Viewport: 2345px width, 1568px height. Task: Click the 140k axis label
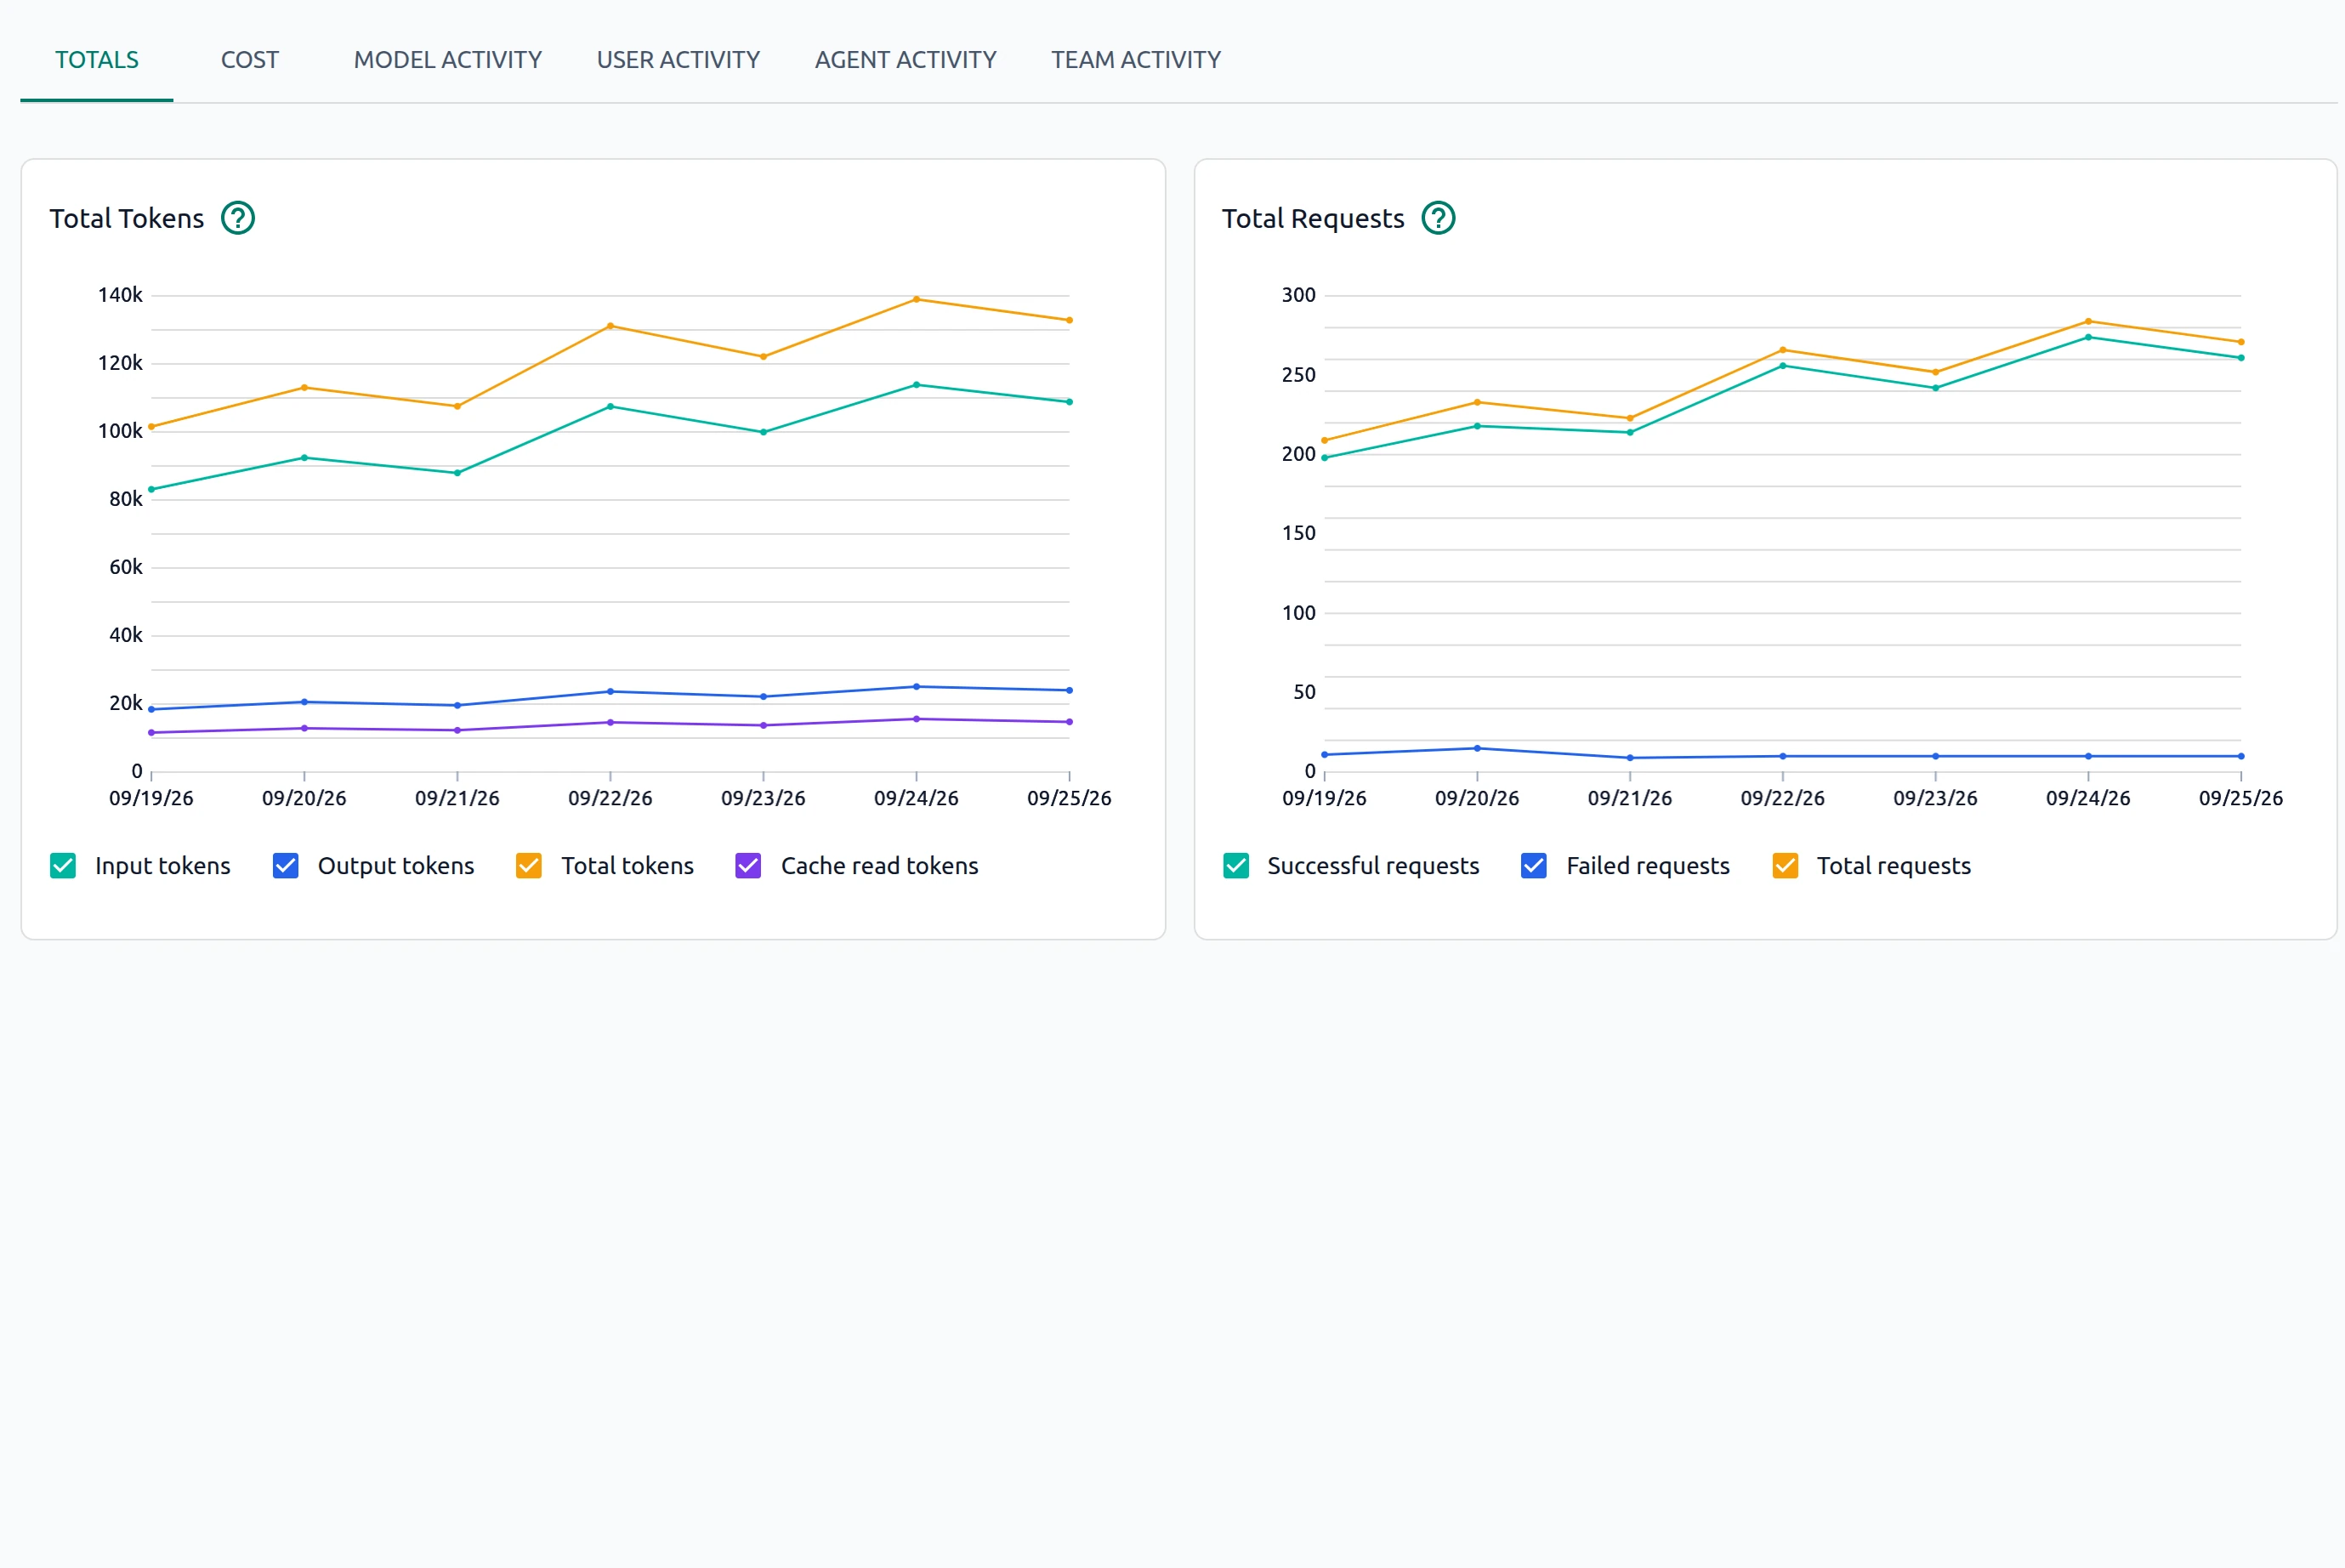click(x=120, y=295)
